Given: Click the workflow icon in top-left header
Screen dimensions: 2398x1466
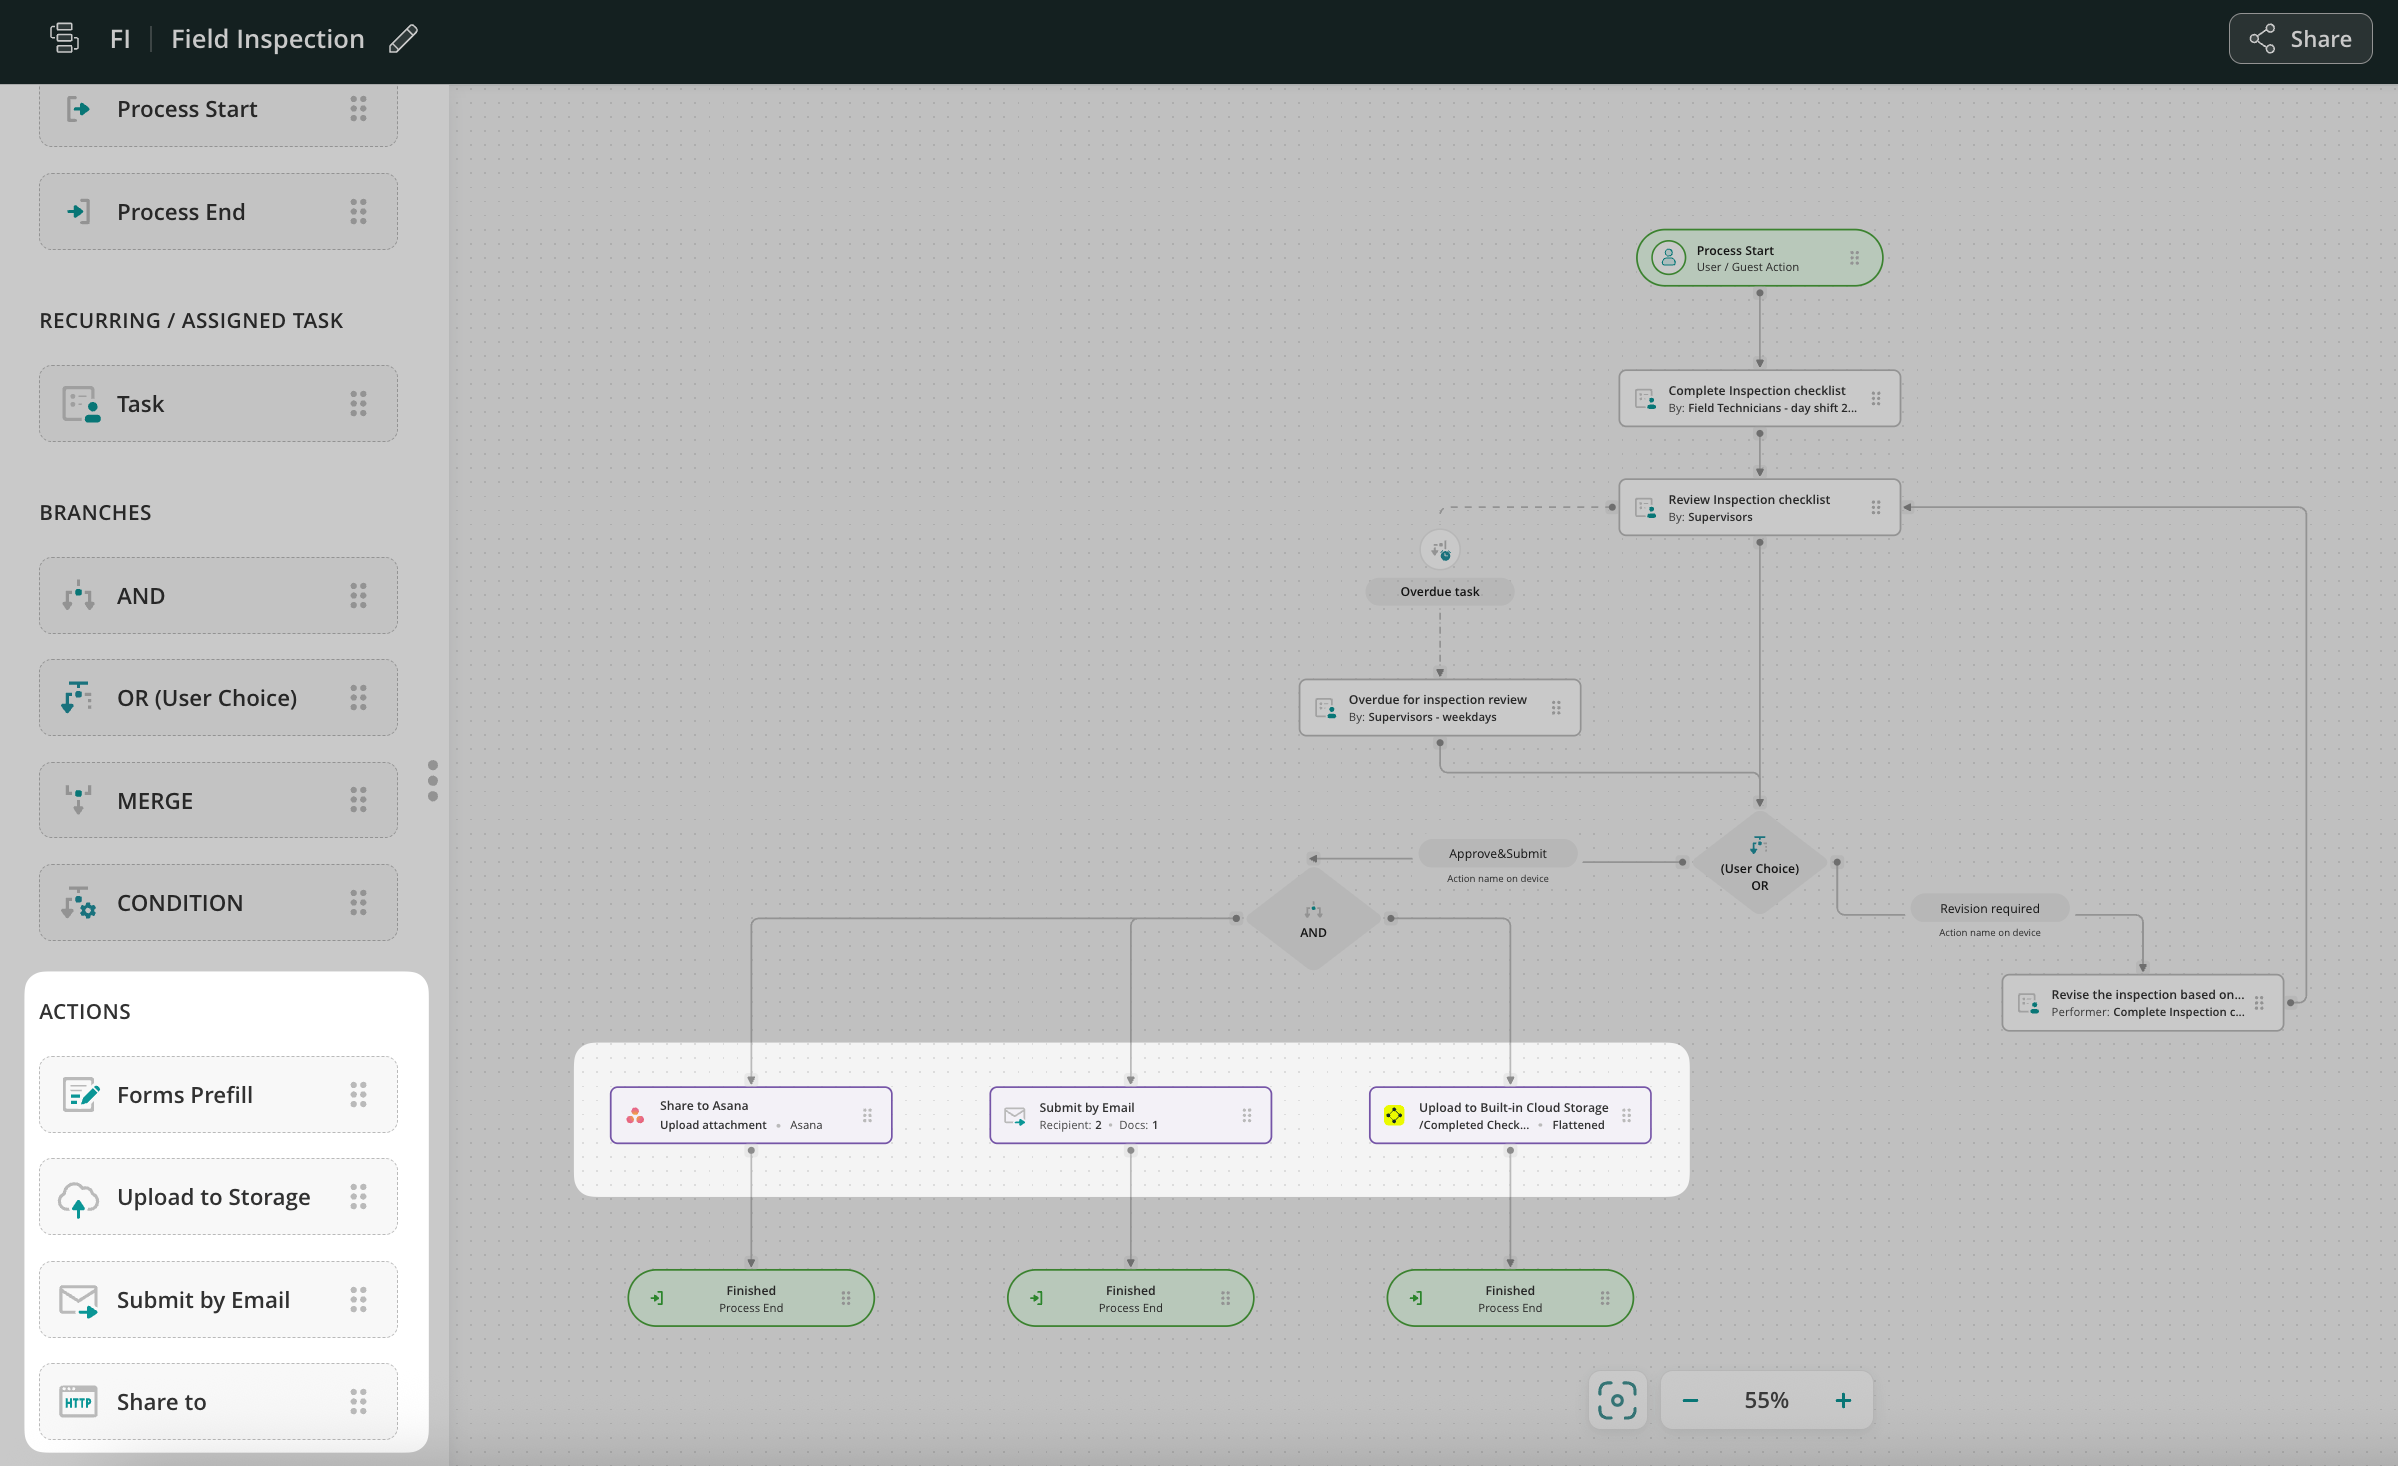Looking at the screenshot, I should (64, 38).
